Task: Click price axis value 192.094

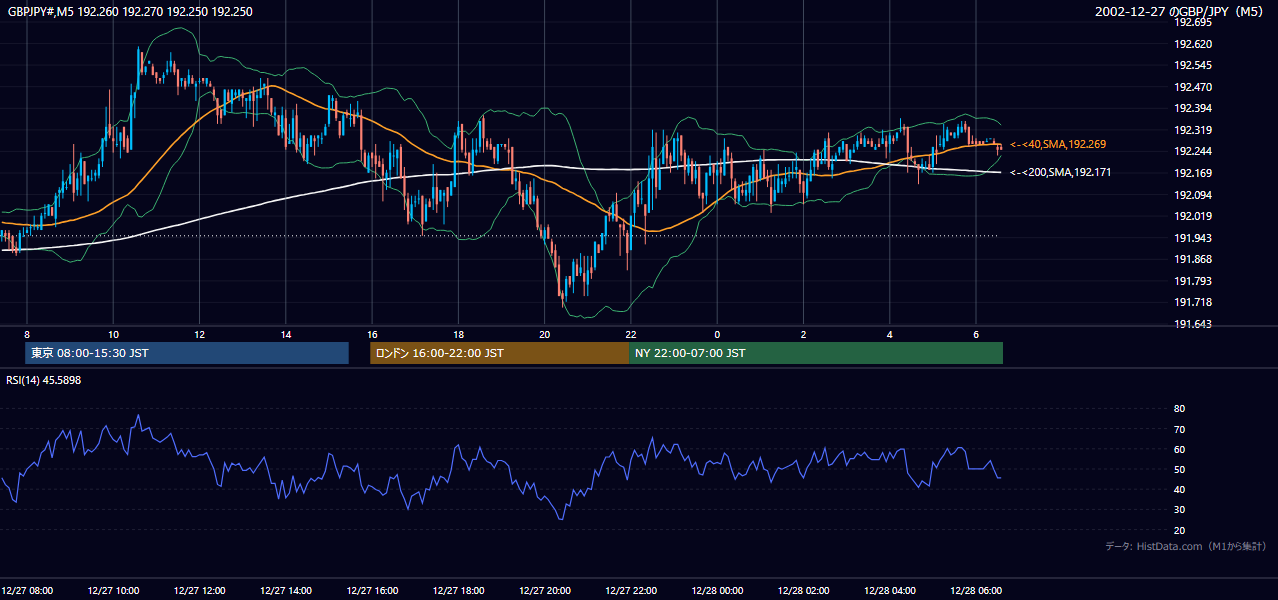Action: coord(1193,195)
